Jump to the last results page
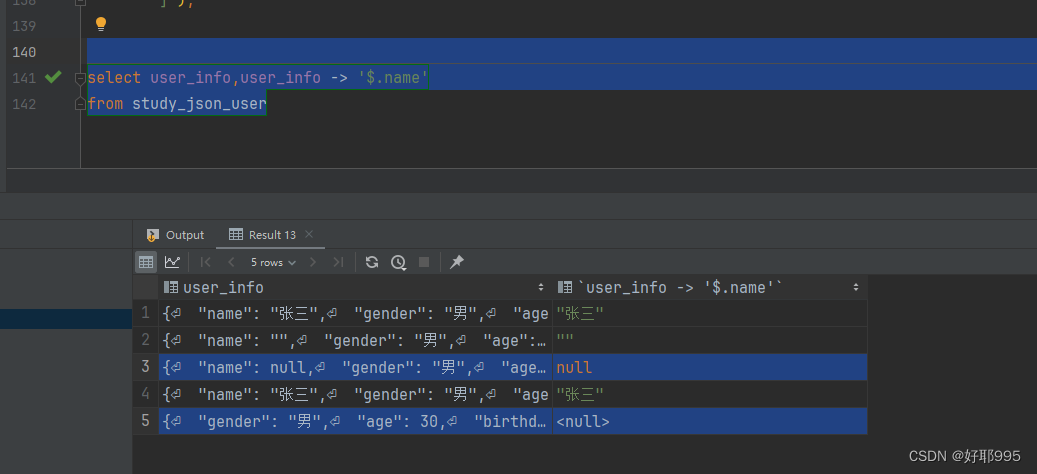Image resolution: width=1037 pixels, height=474 pixels. click(338, 262)
